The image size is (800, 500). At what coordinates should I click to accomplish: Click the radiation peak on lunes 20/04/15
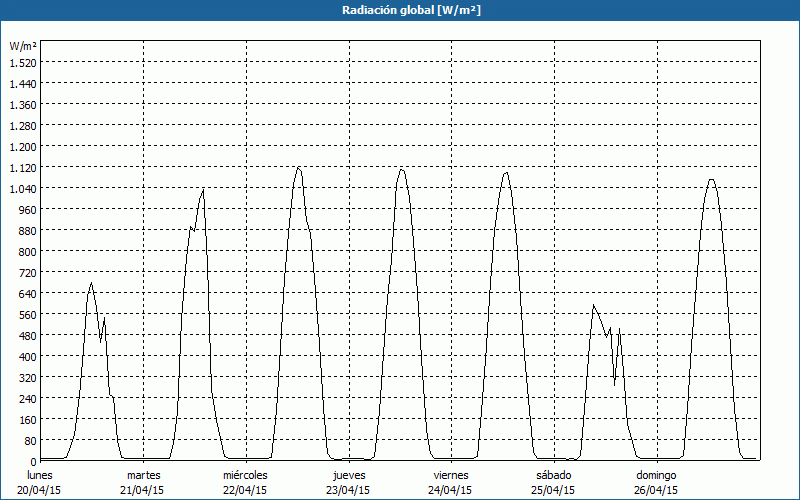91,283
